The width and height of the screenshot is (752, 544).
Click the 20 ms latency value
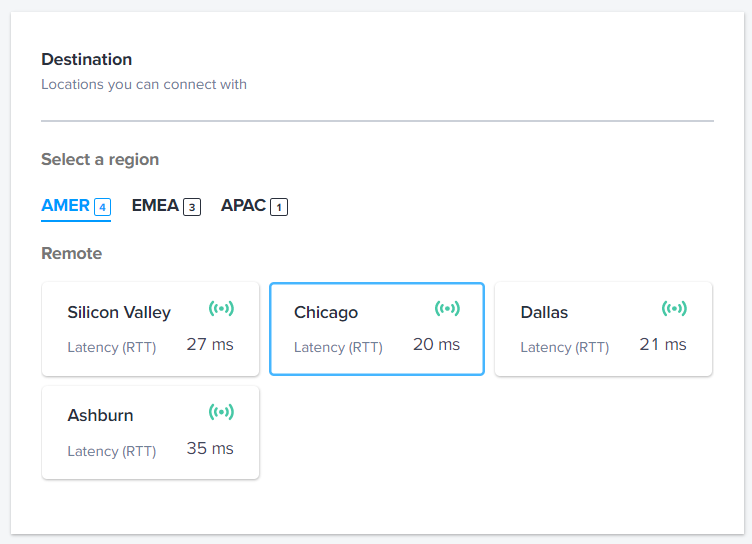[x=436, y=344]
